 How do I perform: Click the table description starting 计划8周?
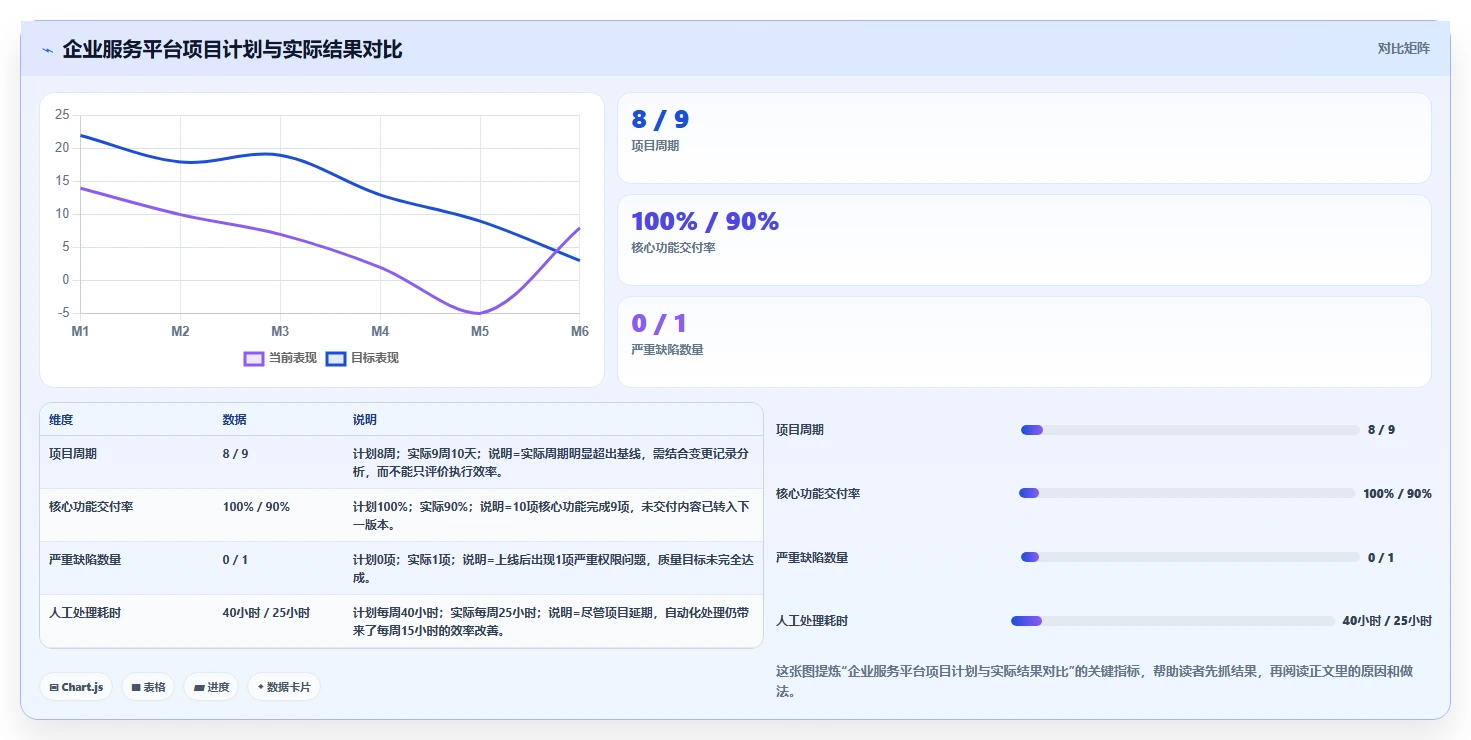[552, 463]
